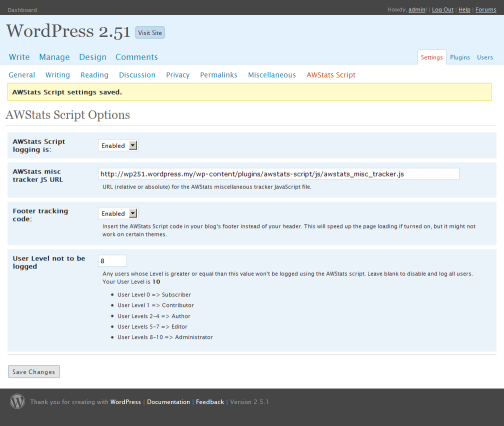Focus the User Level not logged field
The height and width of the screenshot is (426, 504).
point(113,261)
